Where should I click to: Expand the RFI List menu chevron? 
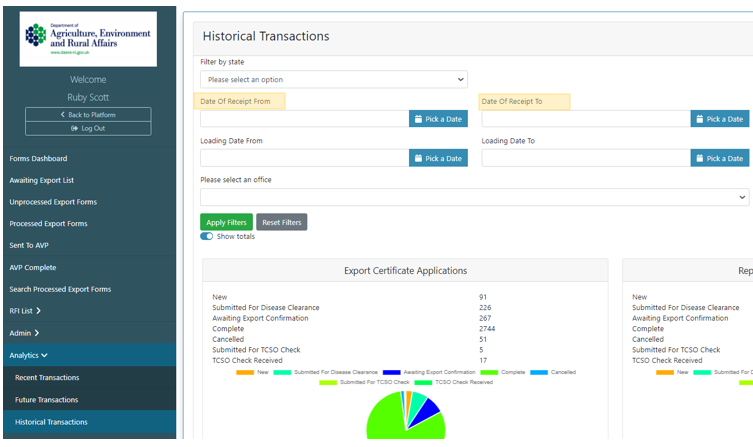(38, 311)
